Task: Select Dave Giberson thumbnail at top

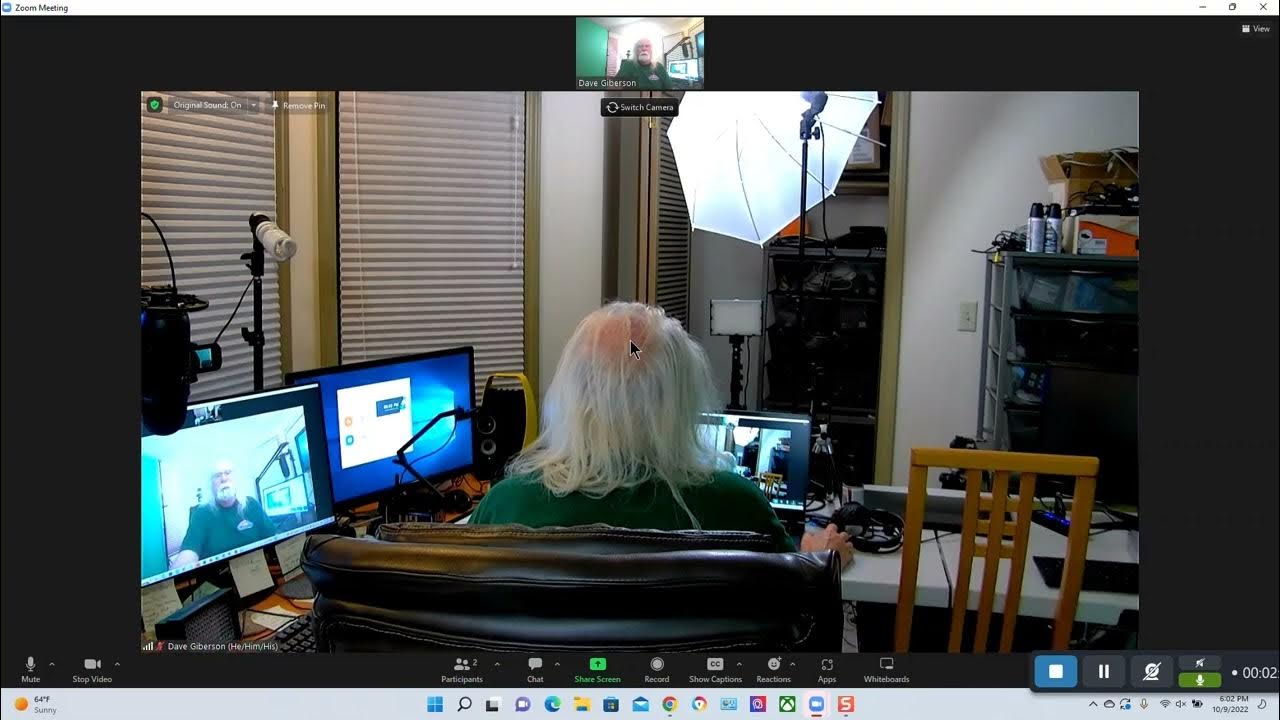Action: 640,53
